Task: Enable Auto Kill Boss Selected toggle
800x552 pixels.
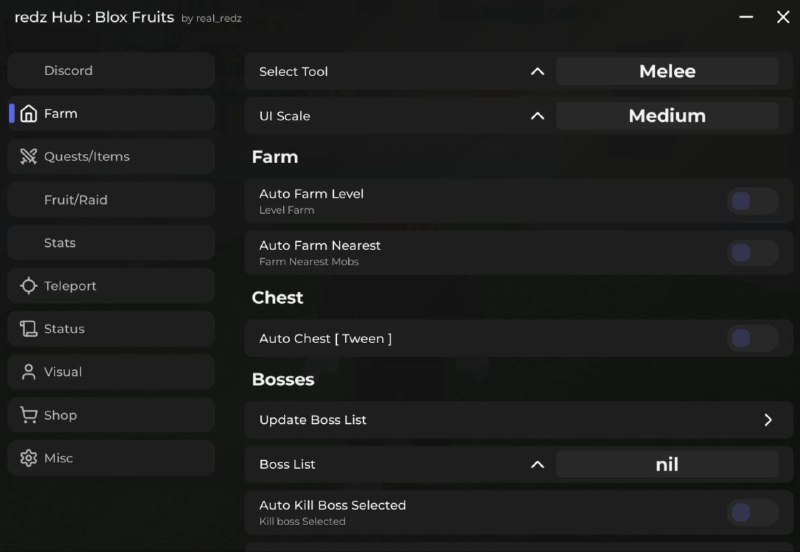Action: [752, 513]
